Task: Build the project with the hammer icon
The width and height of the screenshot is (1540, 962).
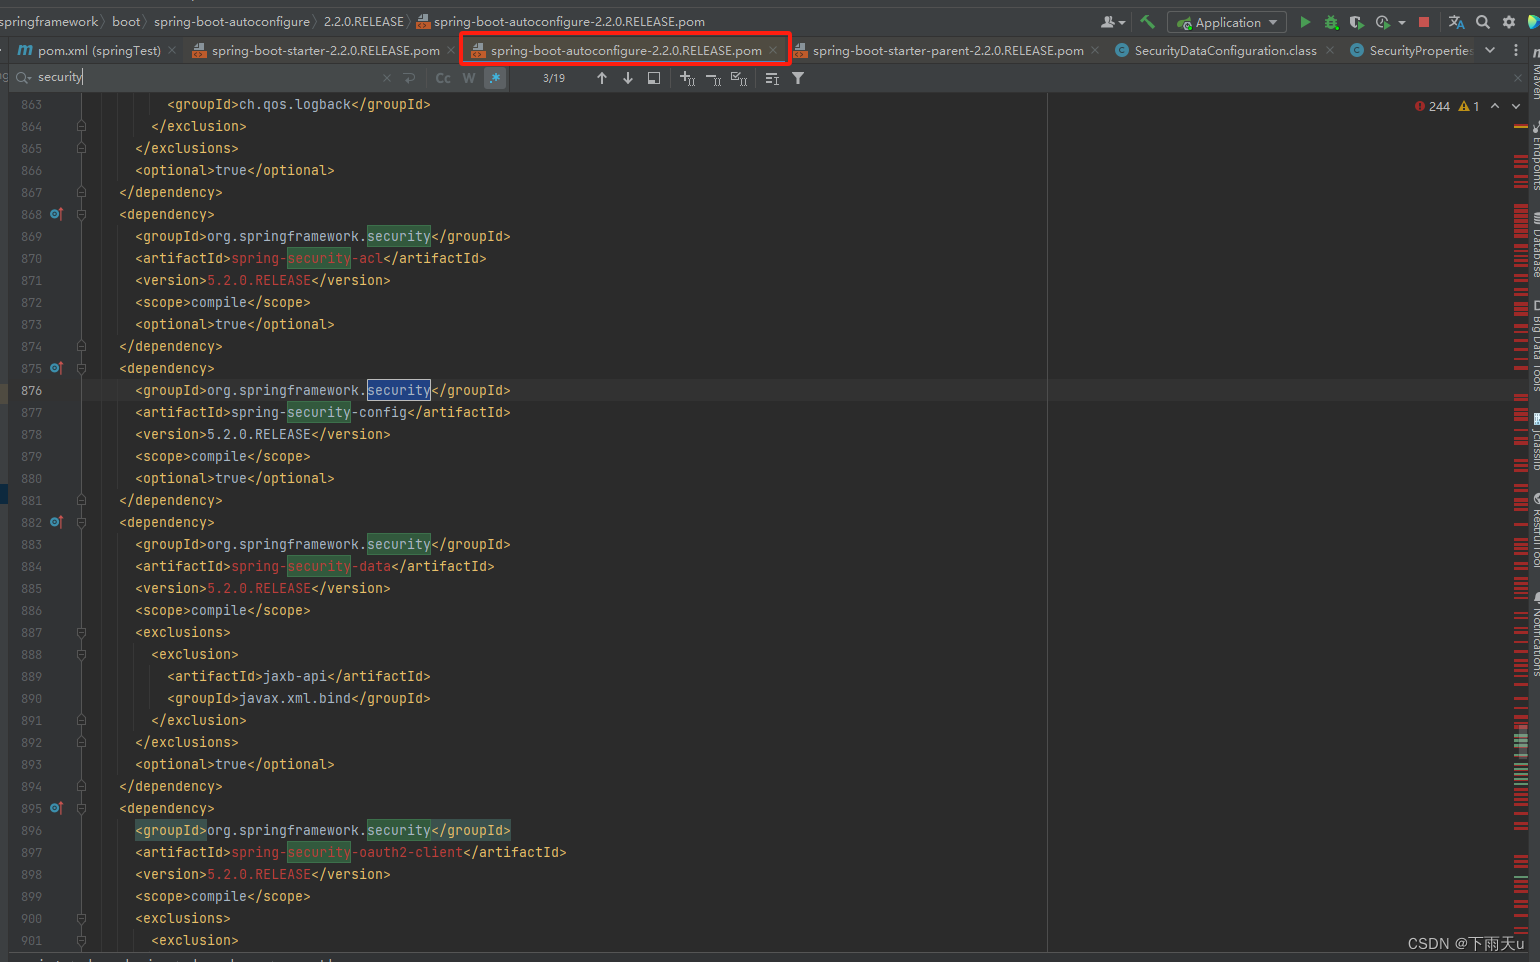Action: click(1148, 22)
